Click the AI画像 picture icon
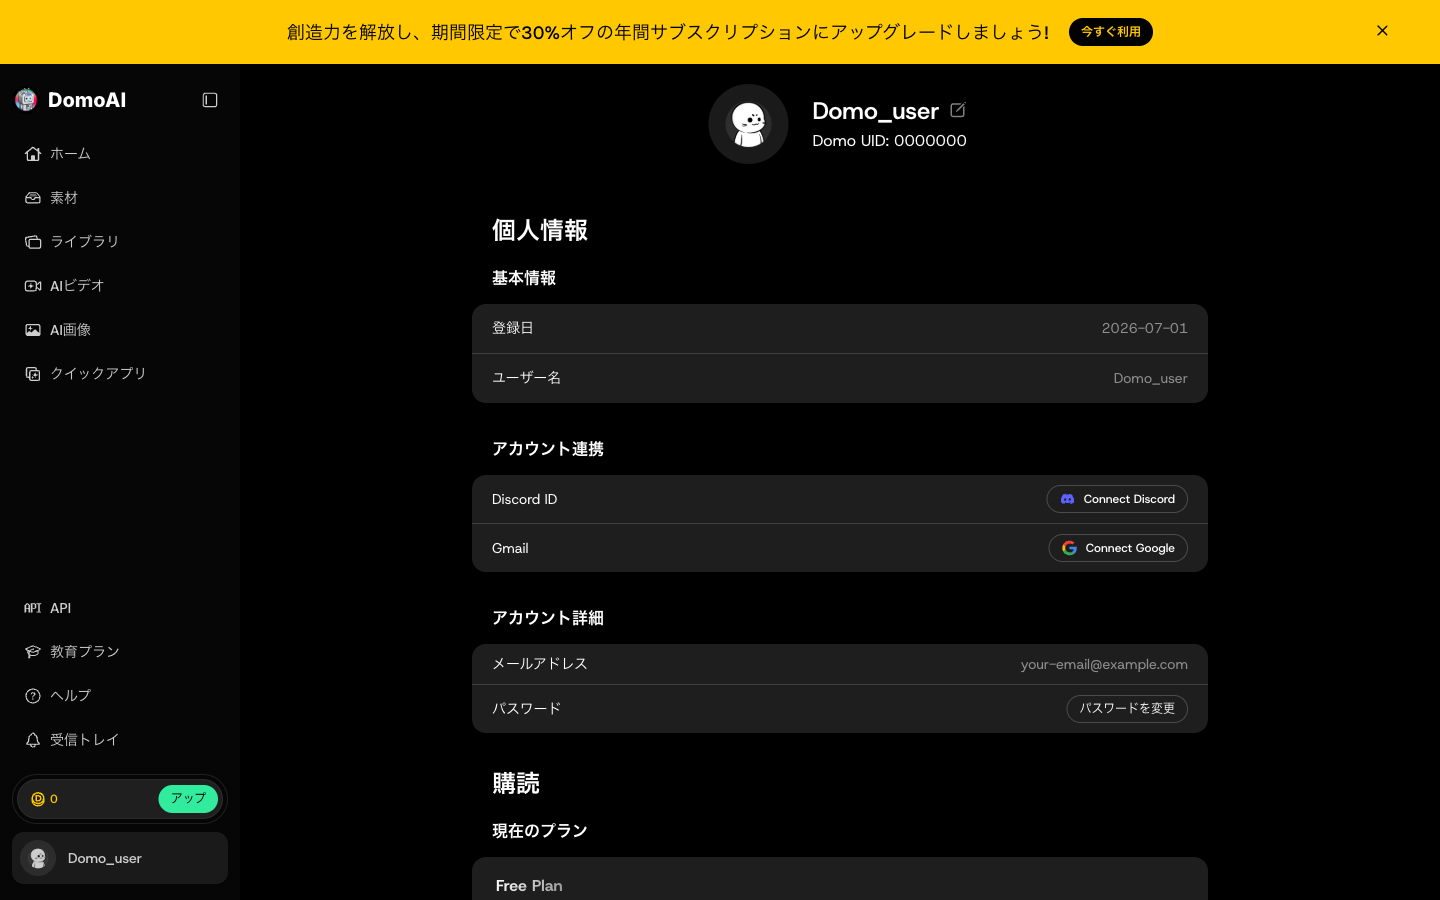The height and width of the screenshot is (900, 1440). 33,330
